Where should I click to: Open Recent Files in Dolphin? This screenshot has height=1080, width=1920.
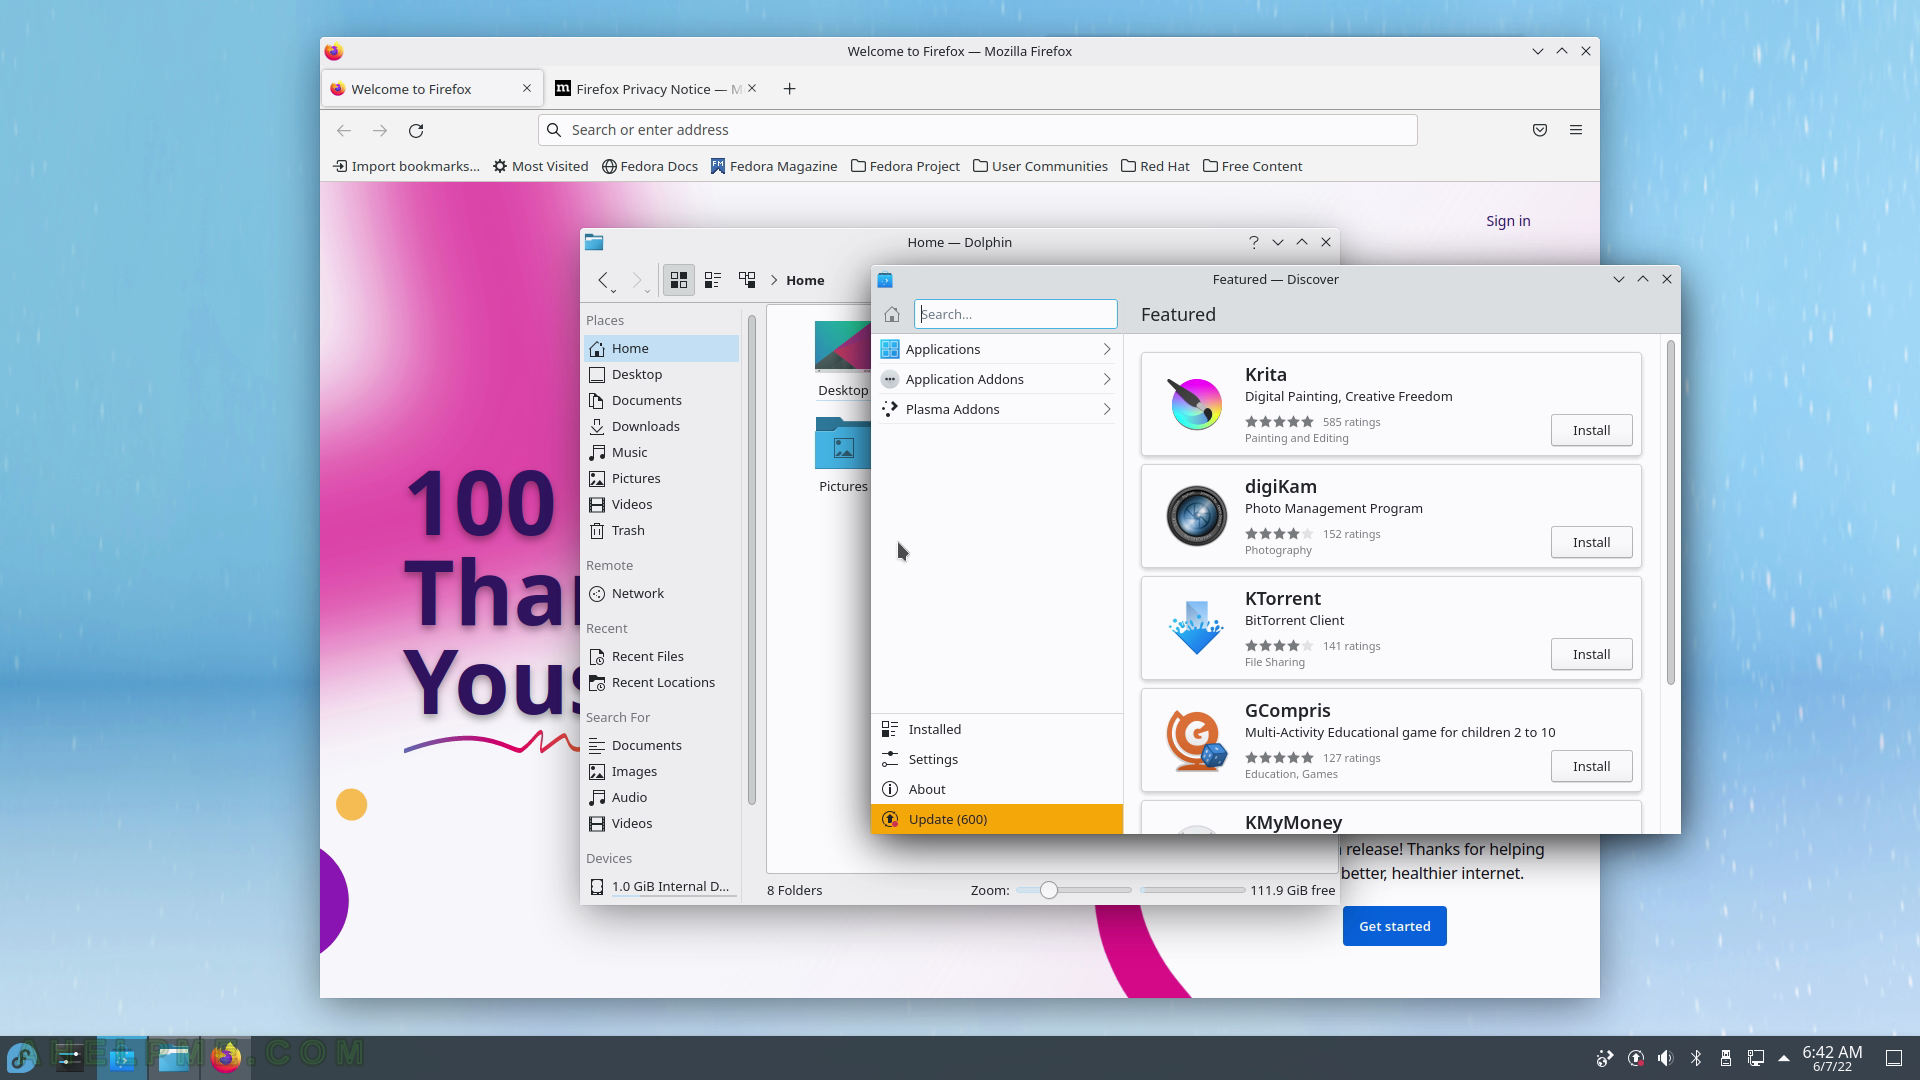click(661, 656)
